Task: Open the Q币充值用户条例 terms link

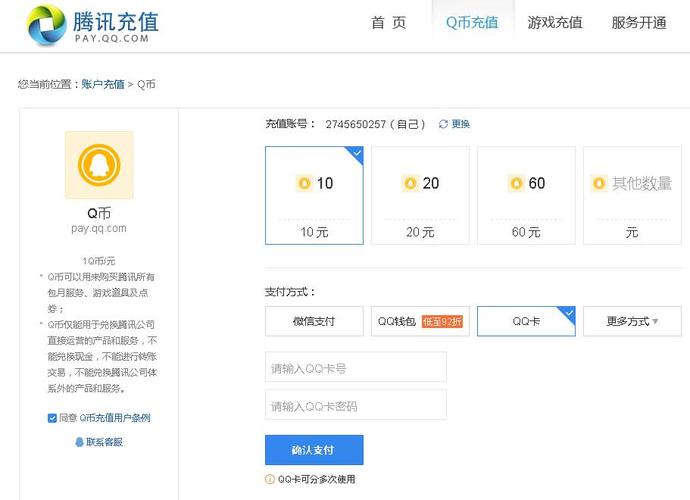Action: click(x=115, y=418)
